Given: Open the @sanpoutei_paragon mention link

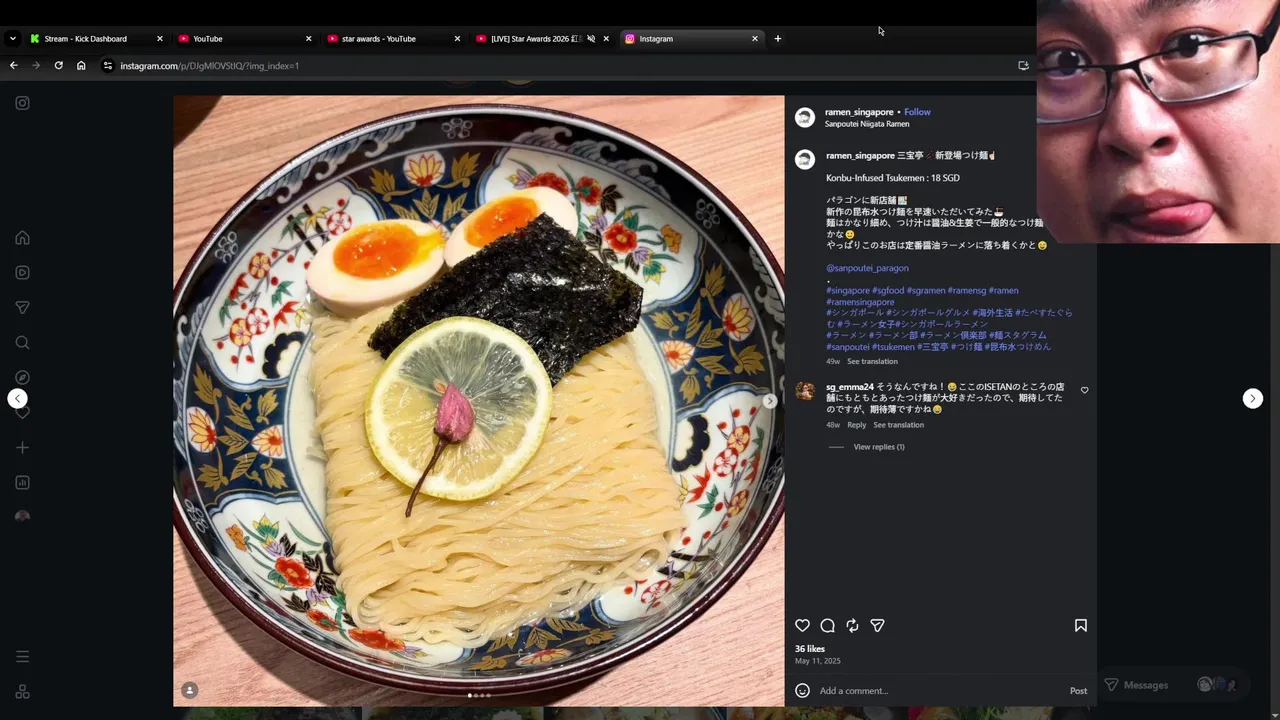Looking at the screenshot, I should click(x=867, y=268).
